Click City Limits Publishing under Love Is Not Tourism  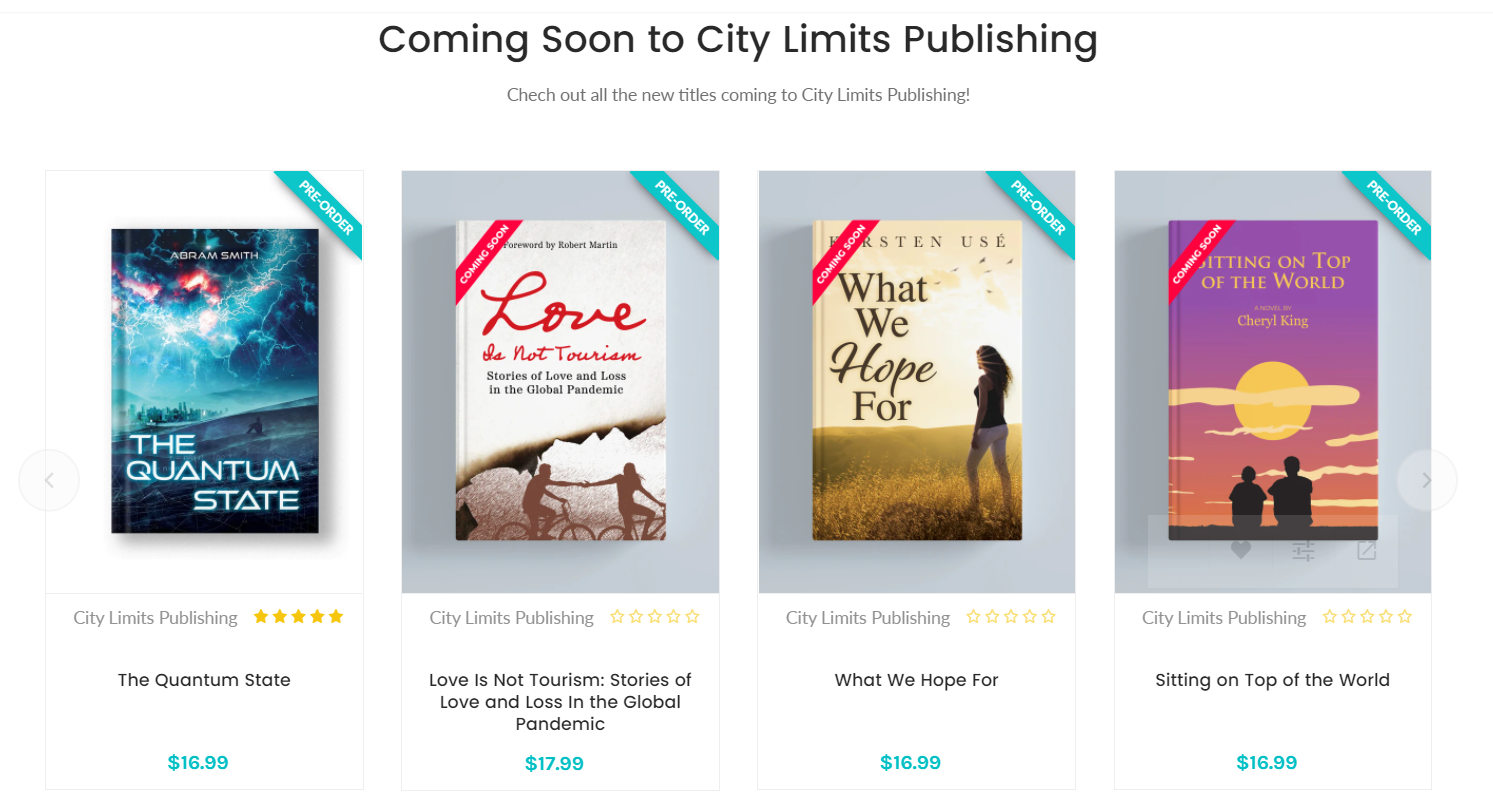512,618
